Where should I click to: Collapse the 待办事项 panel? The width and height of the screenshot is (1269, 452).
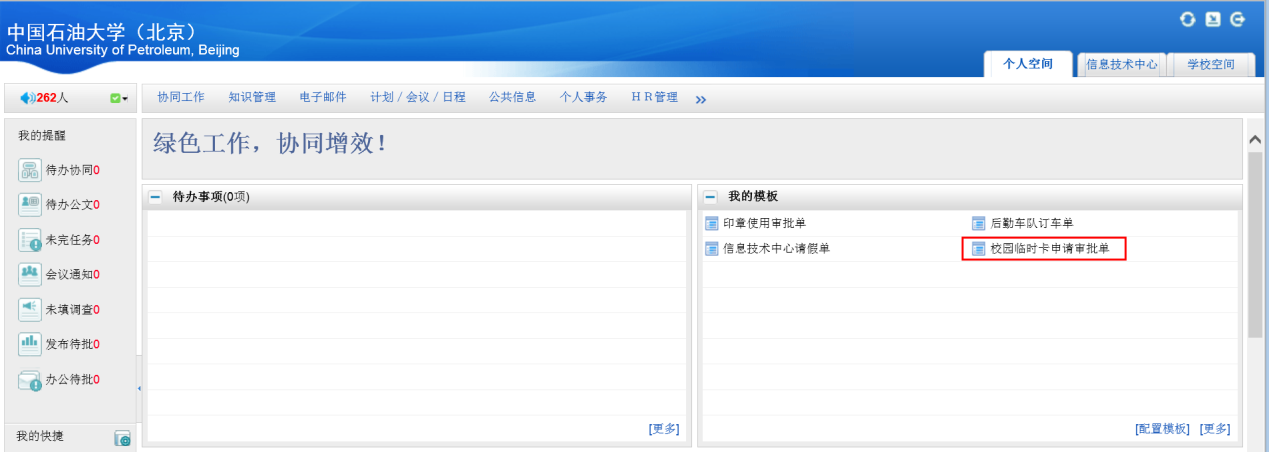[155, 197]
